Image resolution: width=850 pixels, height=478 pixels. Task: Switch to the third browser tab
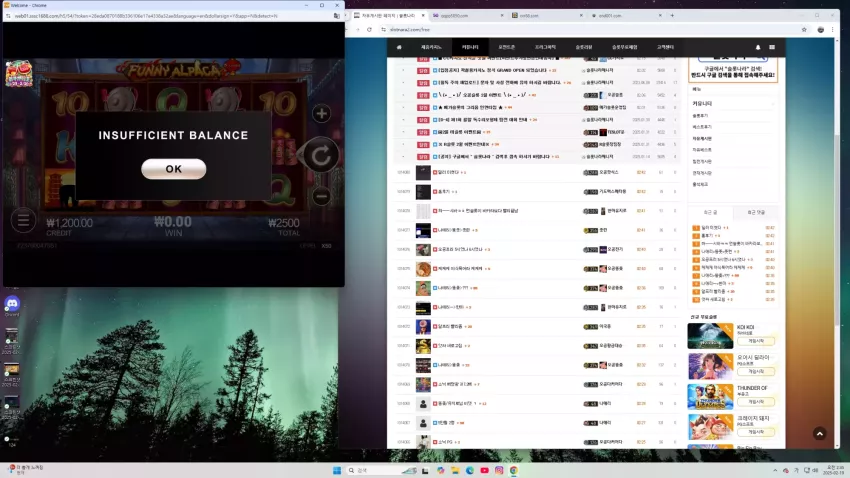coord(546,16)
